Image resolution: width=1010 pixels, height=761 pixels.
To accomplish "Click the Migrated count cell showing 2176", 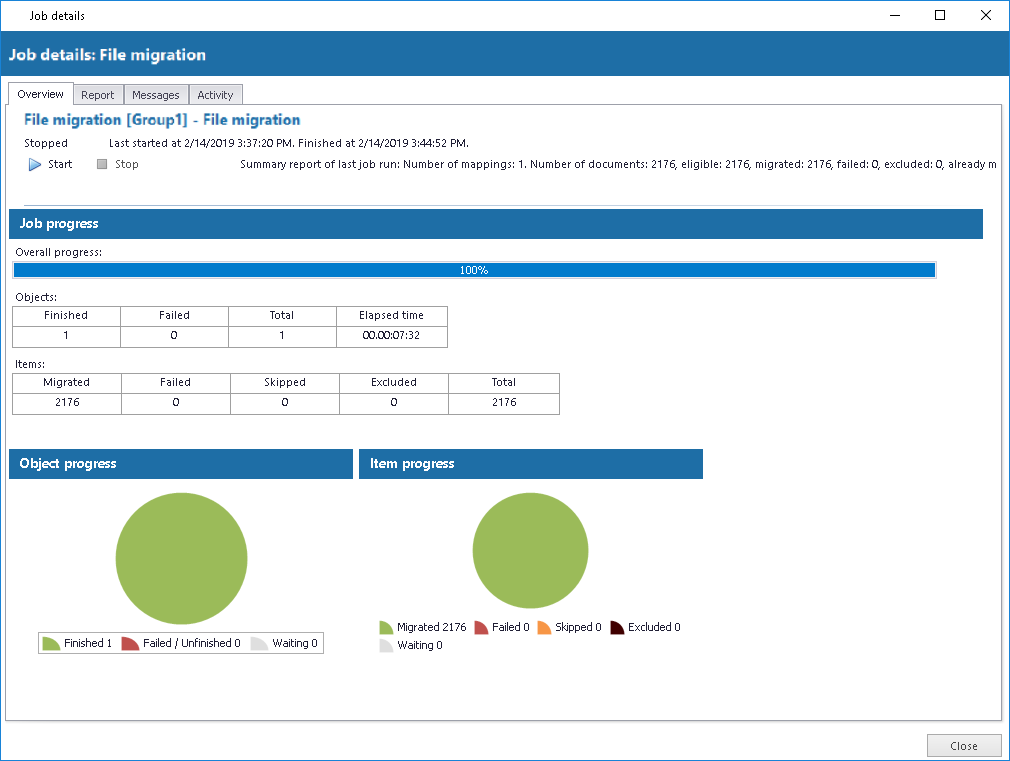I will coord(67,403).
